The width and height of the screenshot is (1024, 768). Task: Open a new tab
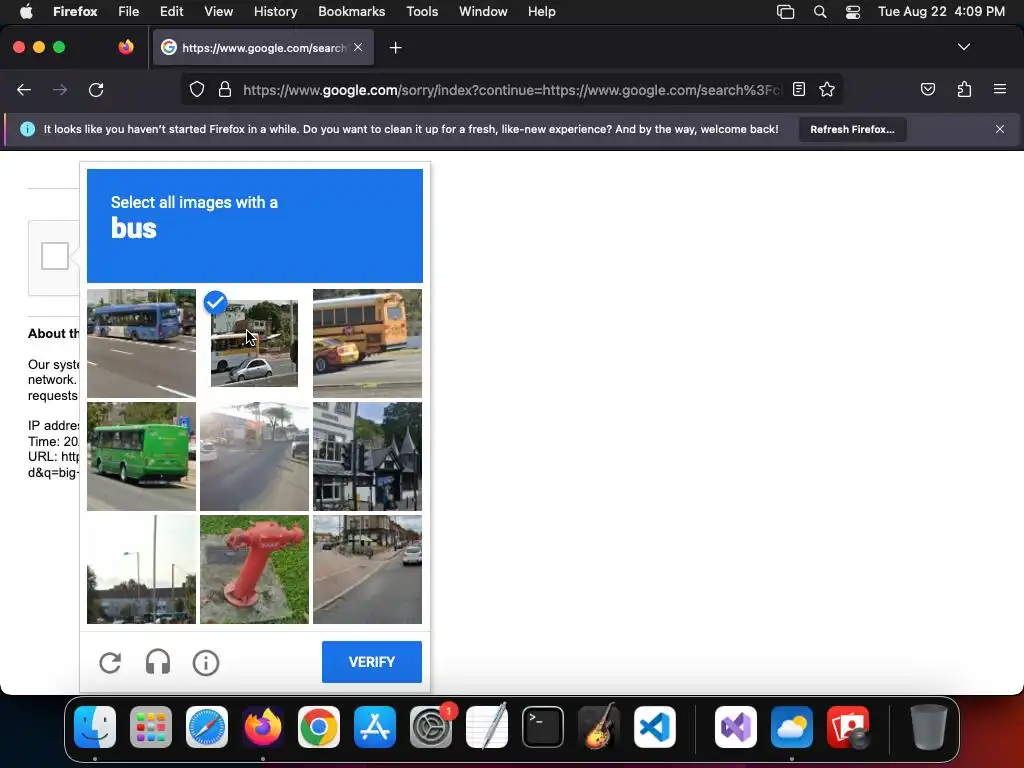395,48
